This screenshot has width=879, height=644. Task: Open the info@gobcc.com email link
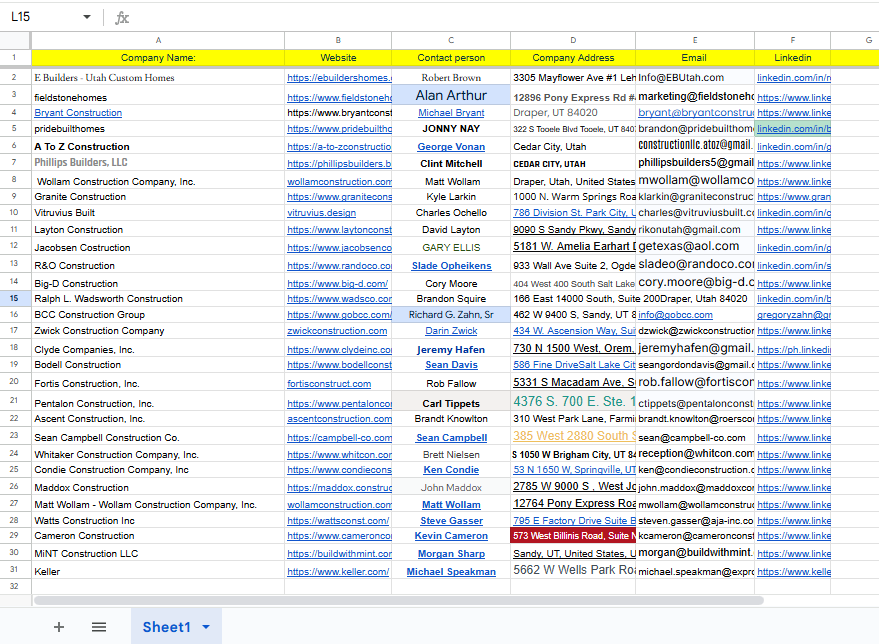point(674,314)
